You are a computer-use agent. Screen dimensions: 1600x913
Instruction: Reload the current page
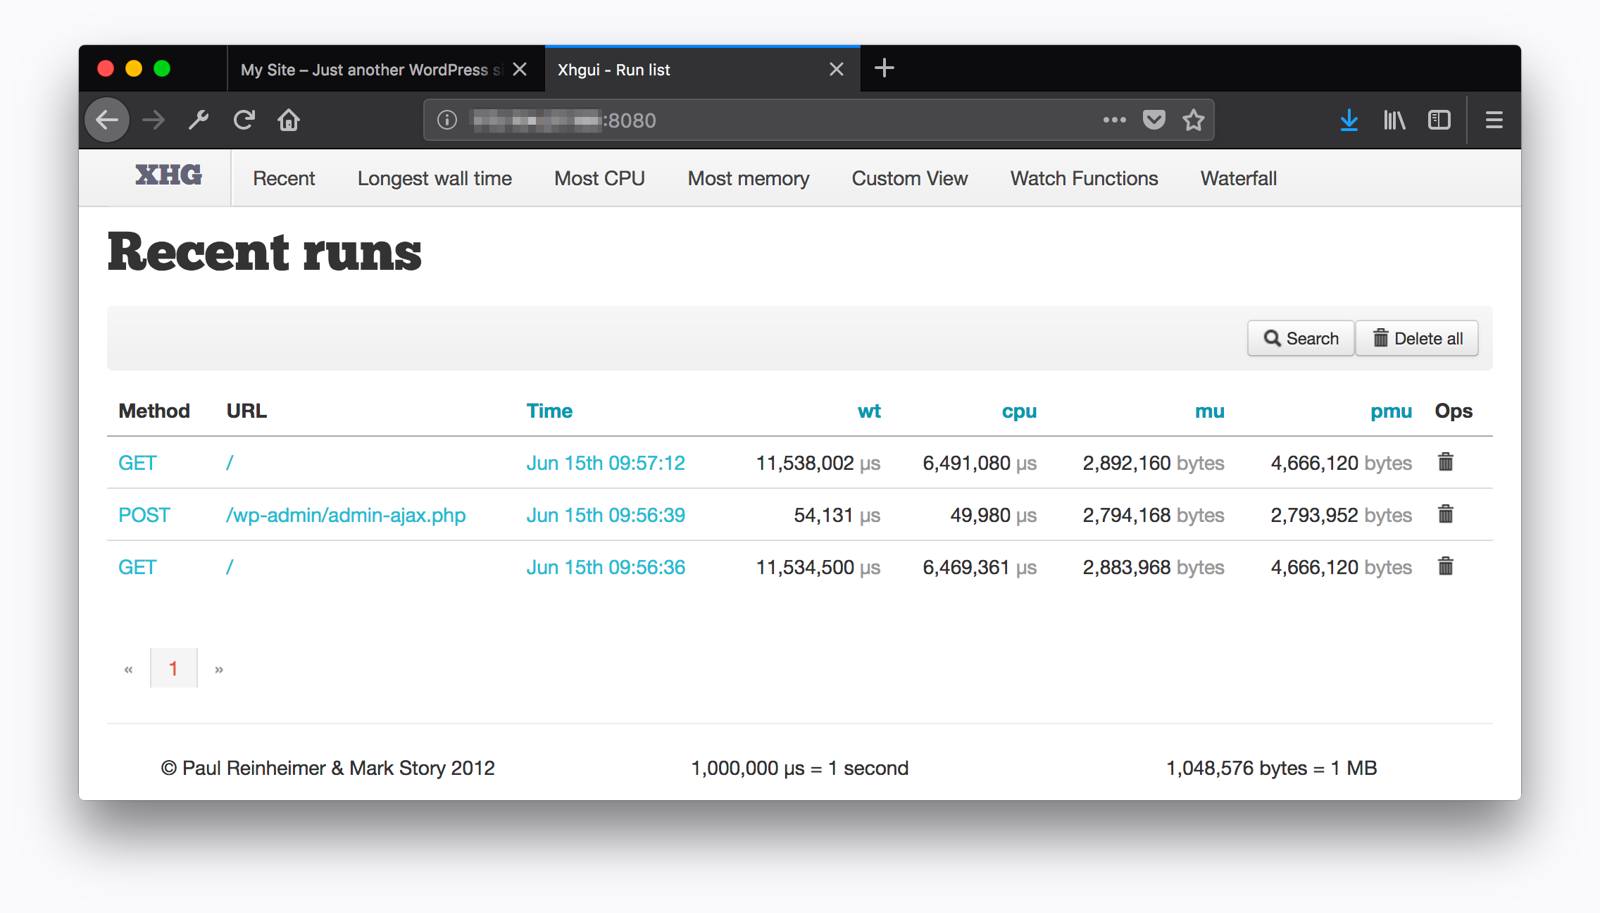point(243,119)
